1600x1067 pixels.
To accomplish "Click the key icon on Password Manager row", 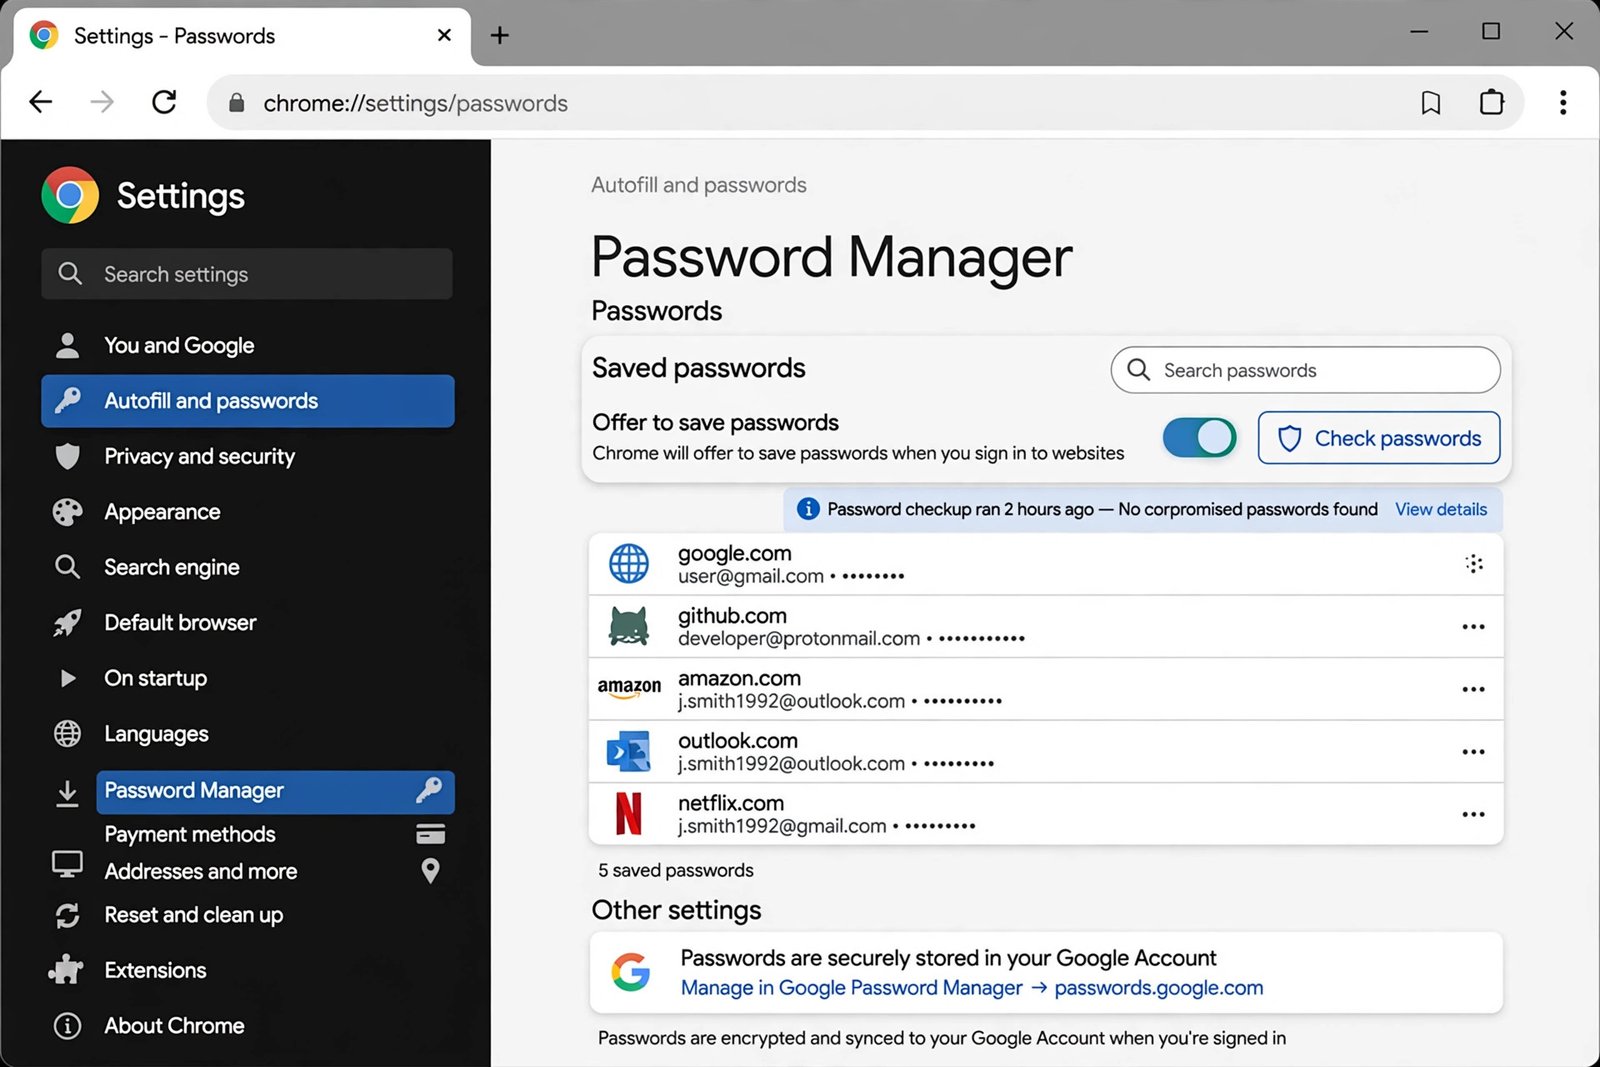I will (x=429, y=790).
